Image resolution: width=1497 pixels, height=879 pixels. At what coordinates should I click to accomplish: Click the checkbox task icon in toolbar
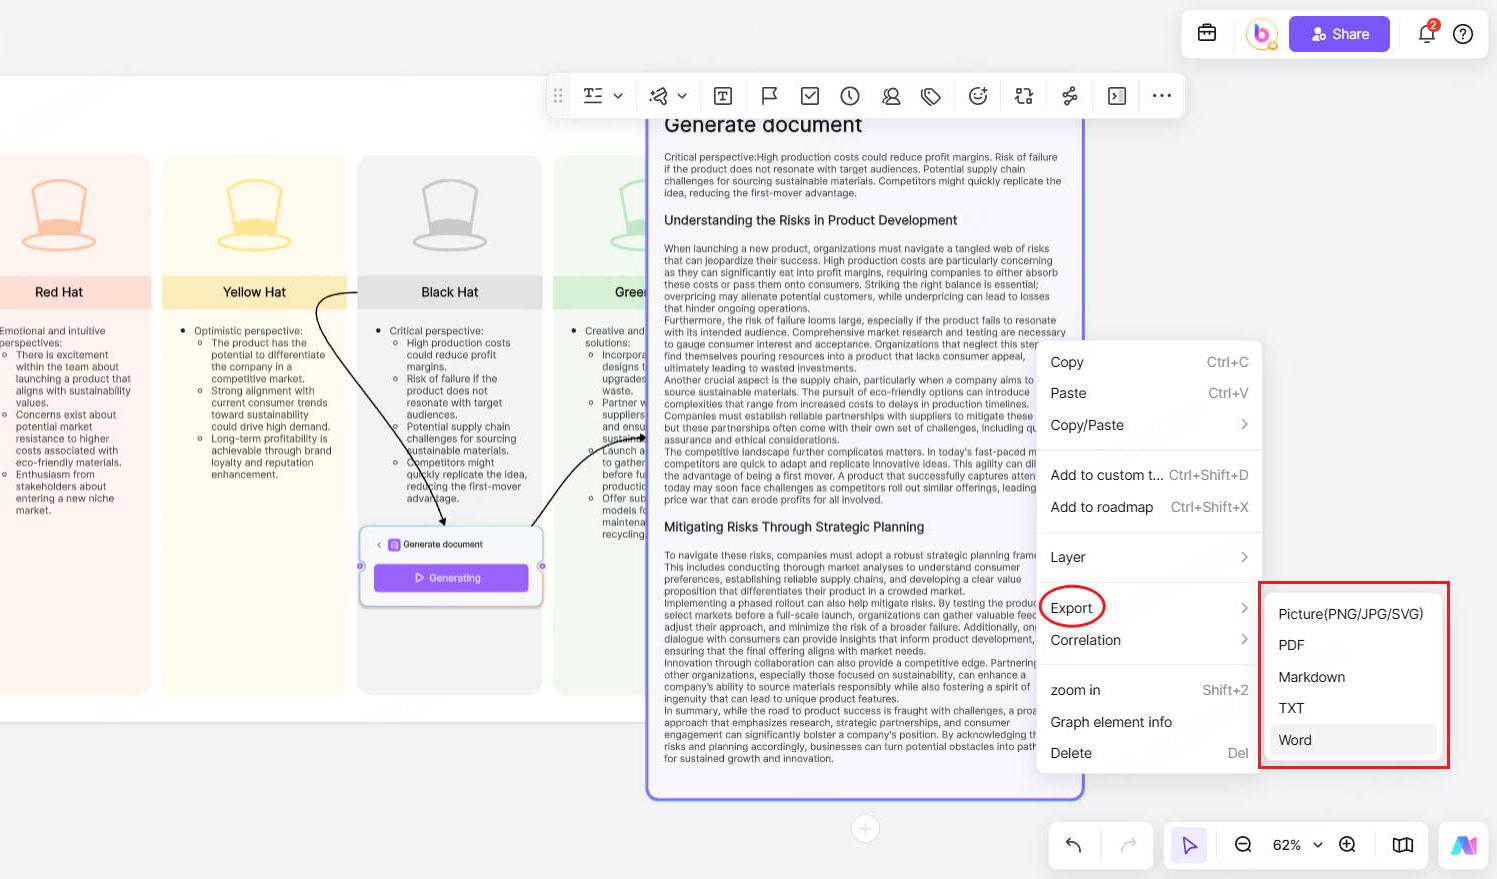coord(810,96)
